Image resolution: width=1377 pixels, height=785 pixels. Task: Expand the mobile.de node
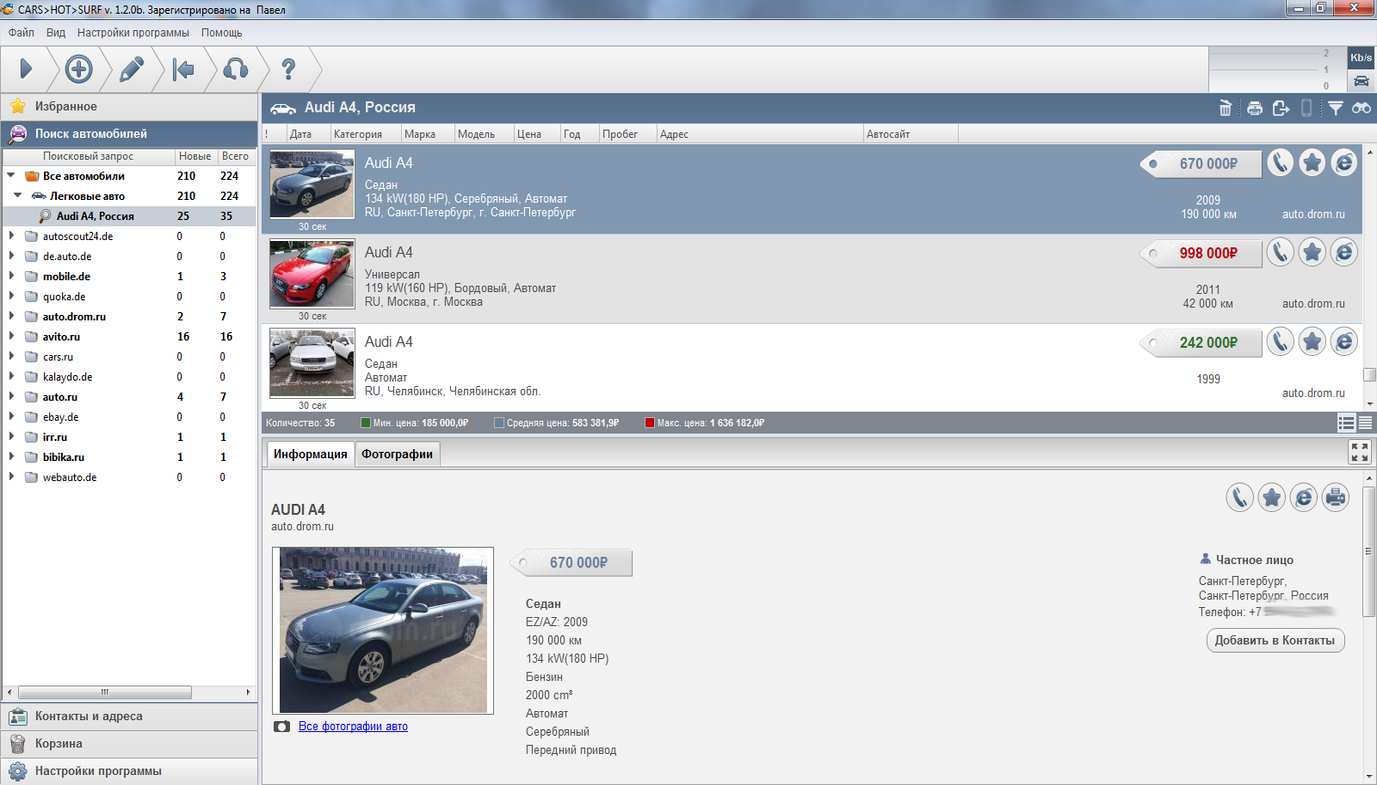(x=11, y=276)
